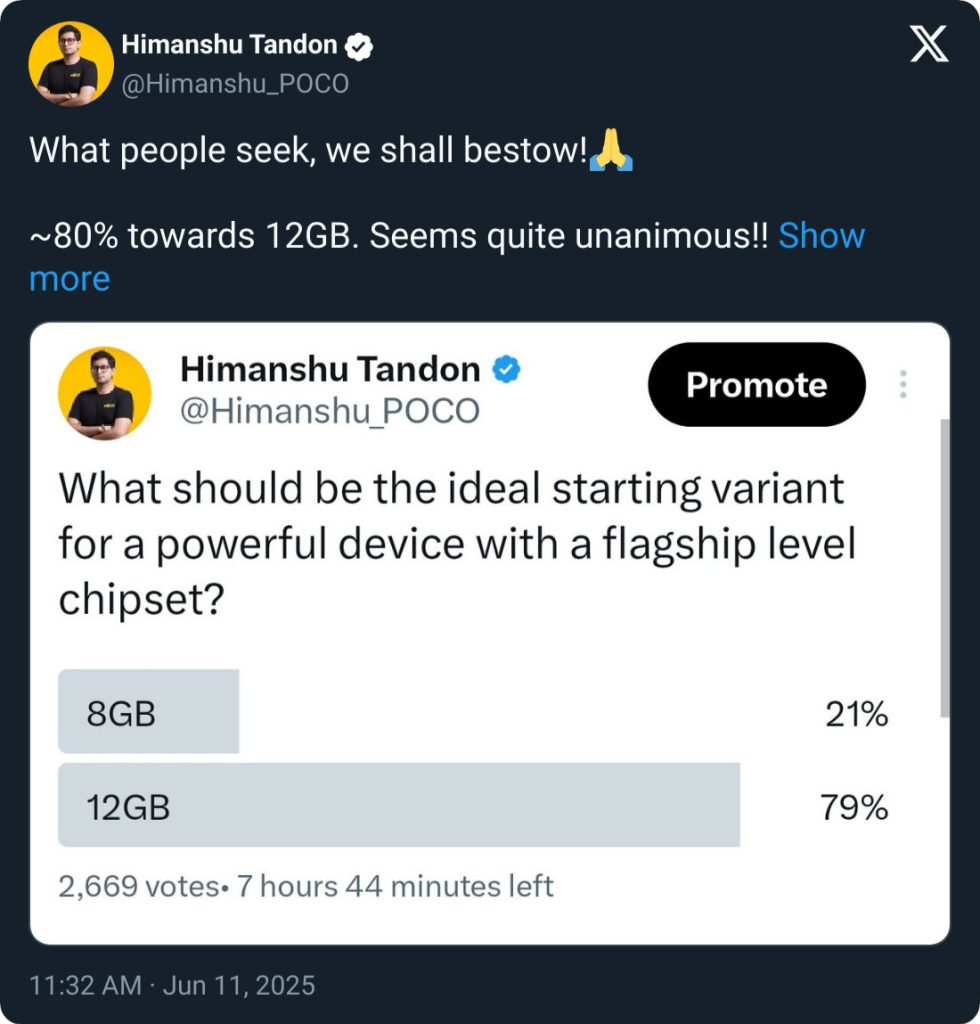The height and width of the screenshot is (1024, 980).
Task: Click the quoted post profile avatar
Action: pyautogui.click(x=104, y=394)
